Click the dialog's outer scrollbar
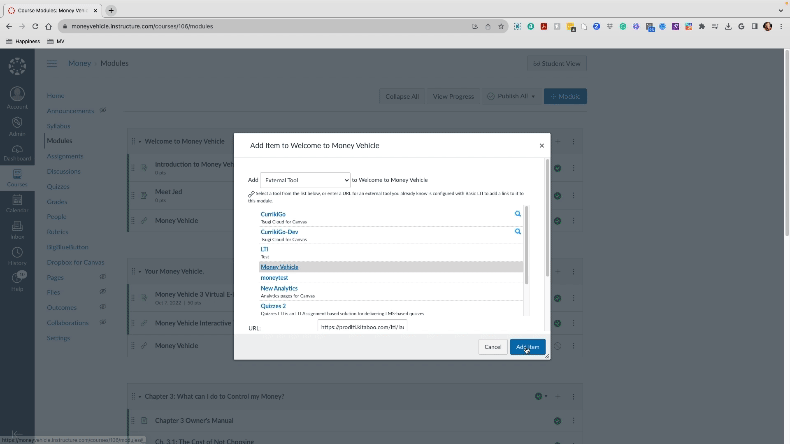Image resolution: width=790 pixels, height=444 pixels. click(x=547, y=218)
